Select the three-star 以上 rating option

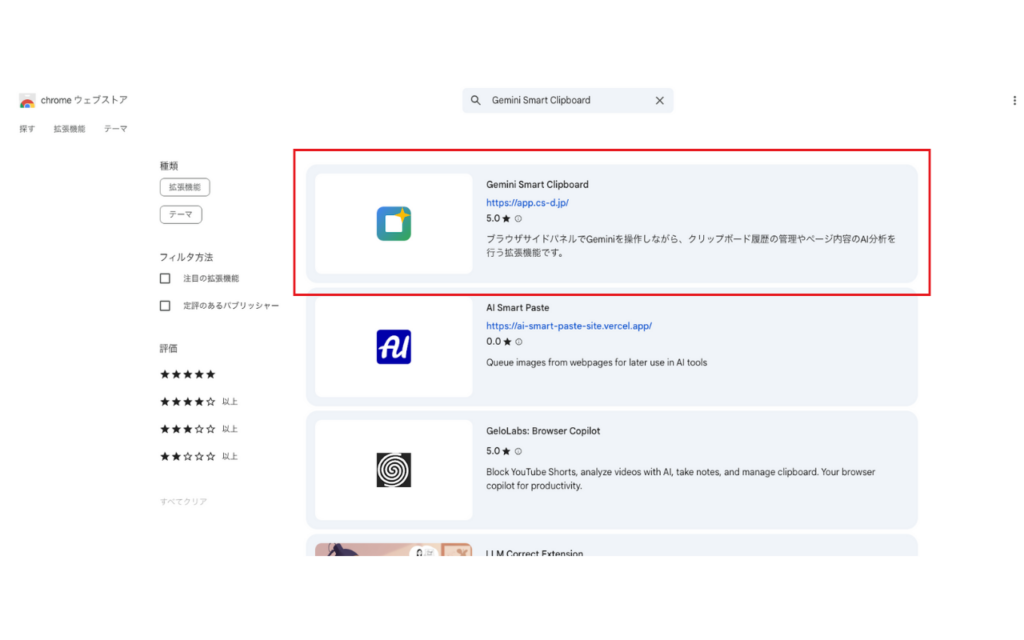tap(186, 428)
